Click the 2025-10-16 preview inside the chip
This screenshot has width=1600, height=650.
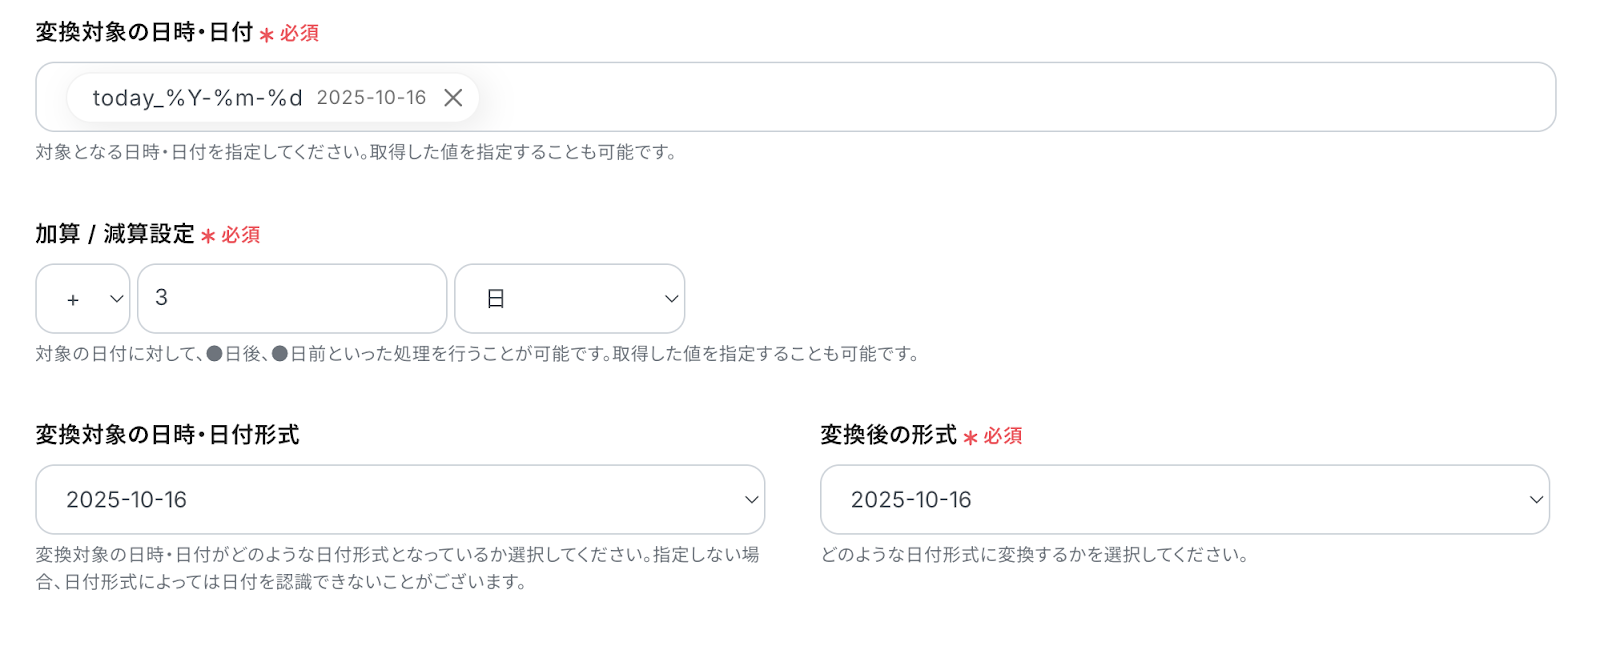click(371, 98)
